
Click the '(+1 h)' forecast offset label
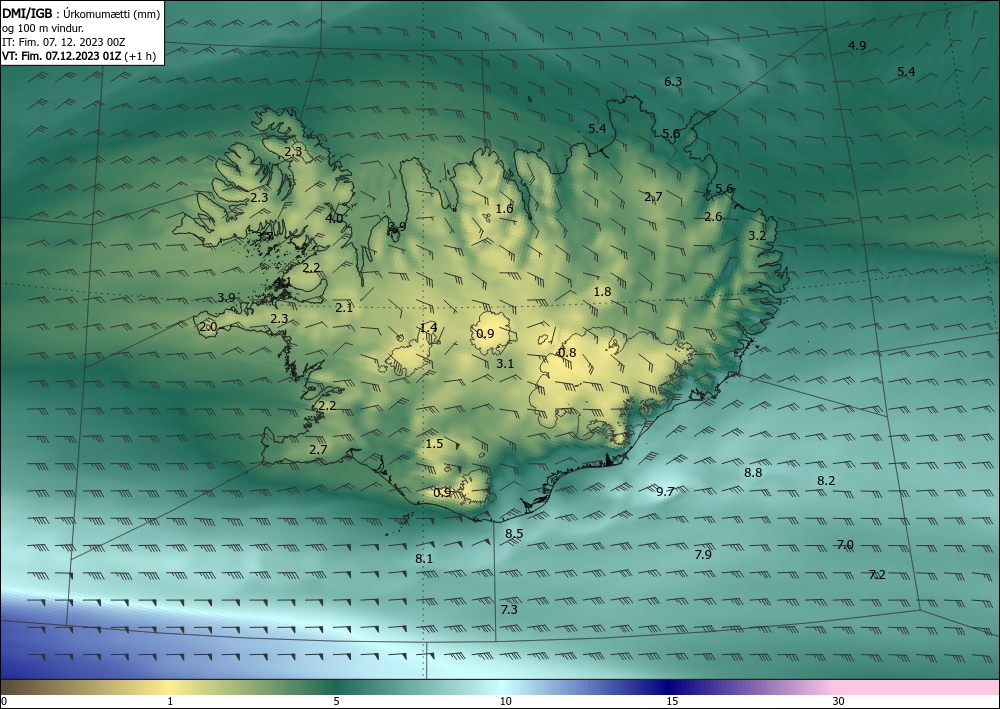[x=140, y=56]
